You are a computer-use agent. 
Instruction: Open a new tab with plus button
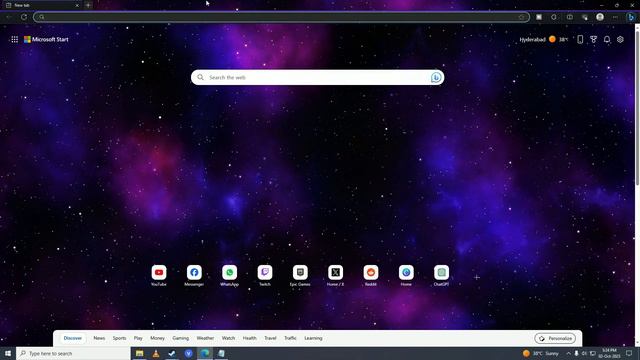click(88, 5)
